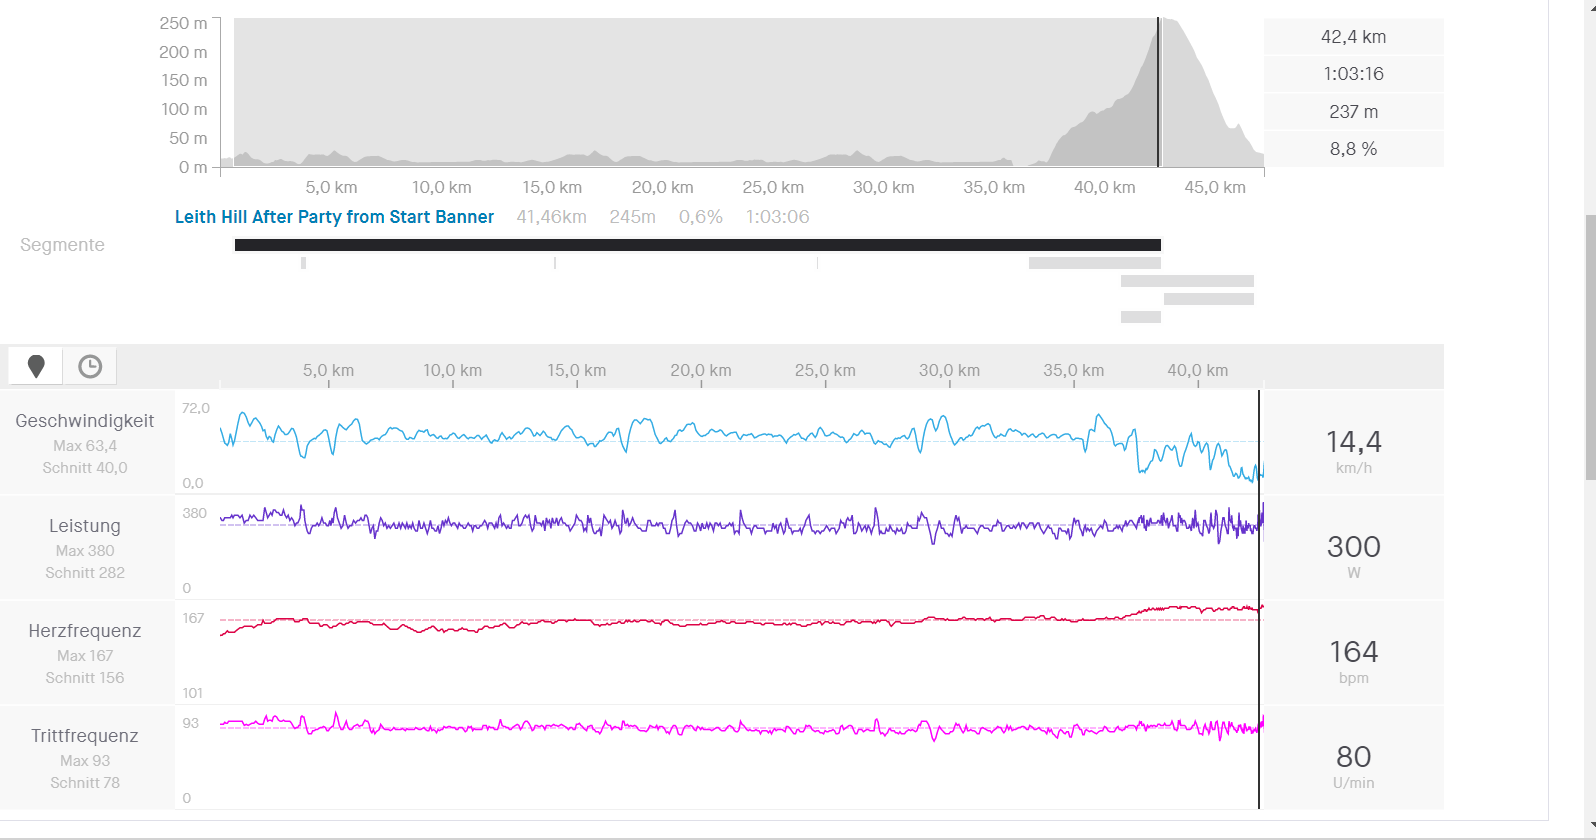Click the Trittfrequenz metric label

85,736
